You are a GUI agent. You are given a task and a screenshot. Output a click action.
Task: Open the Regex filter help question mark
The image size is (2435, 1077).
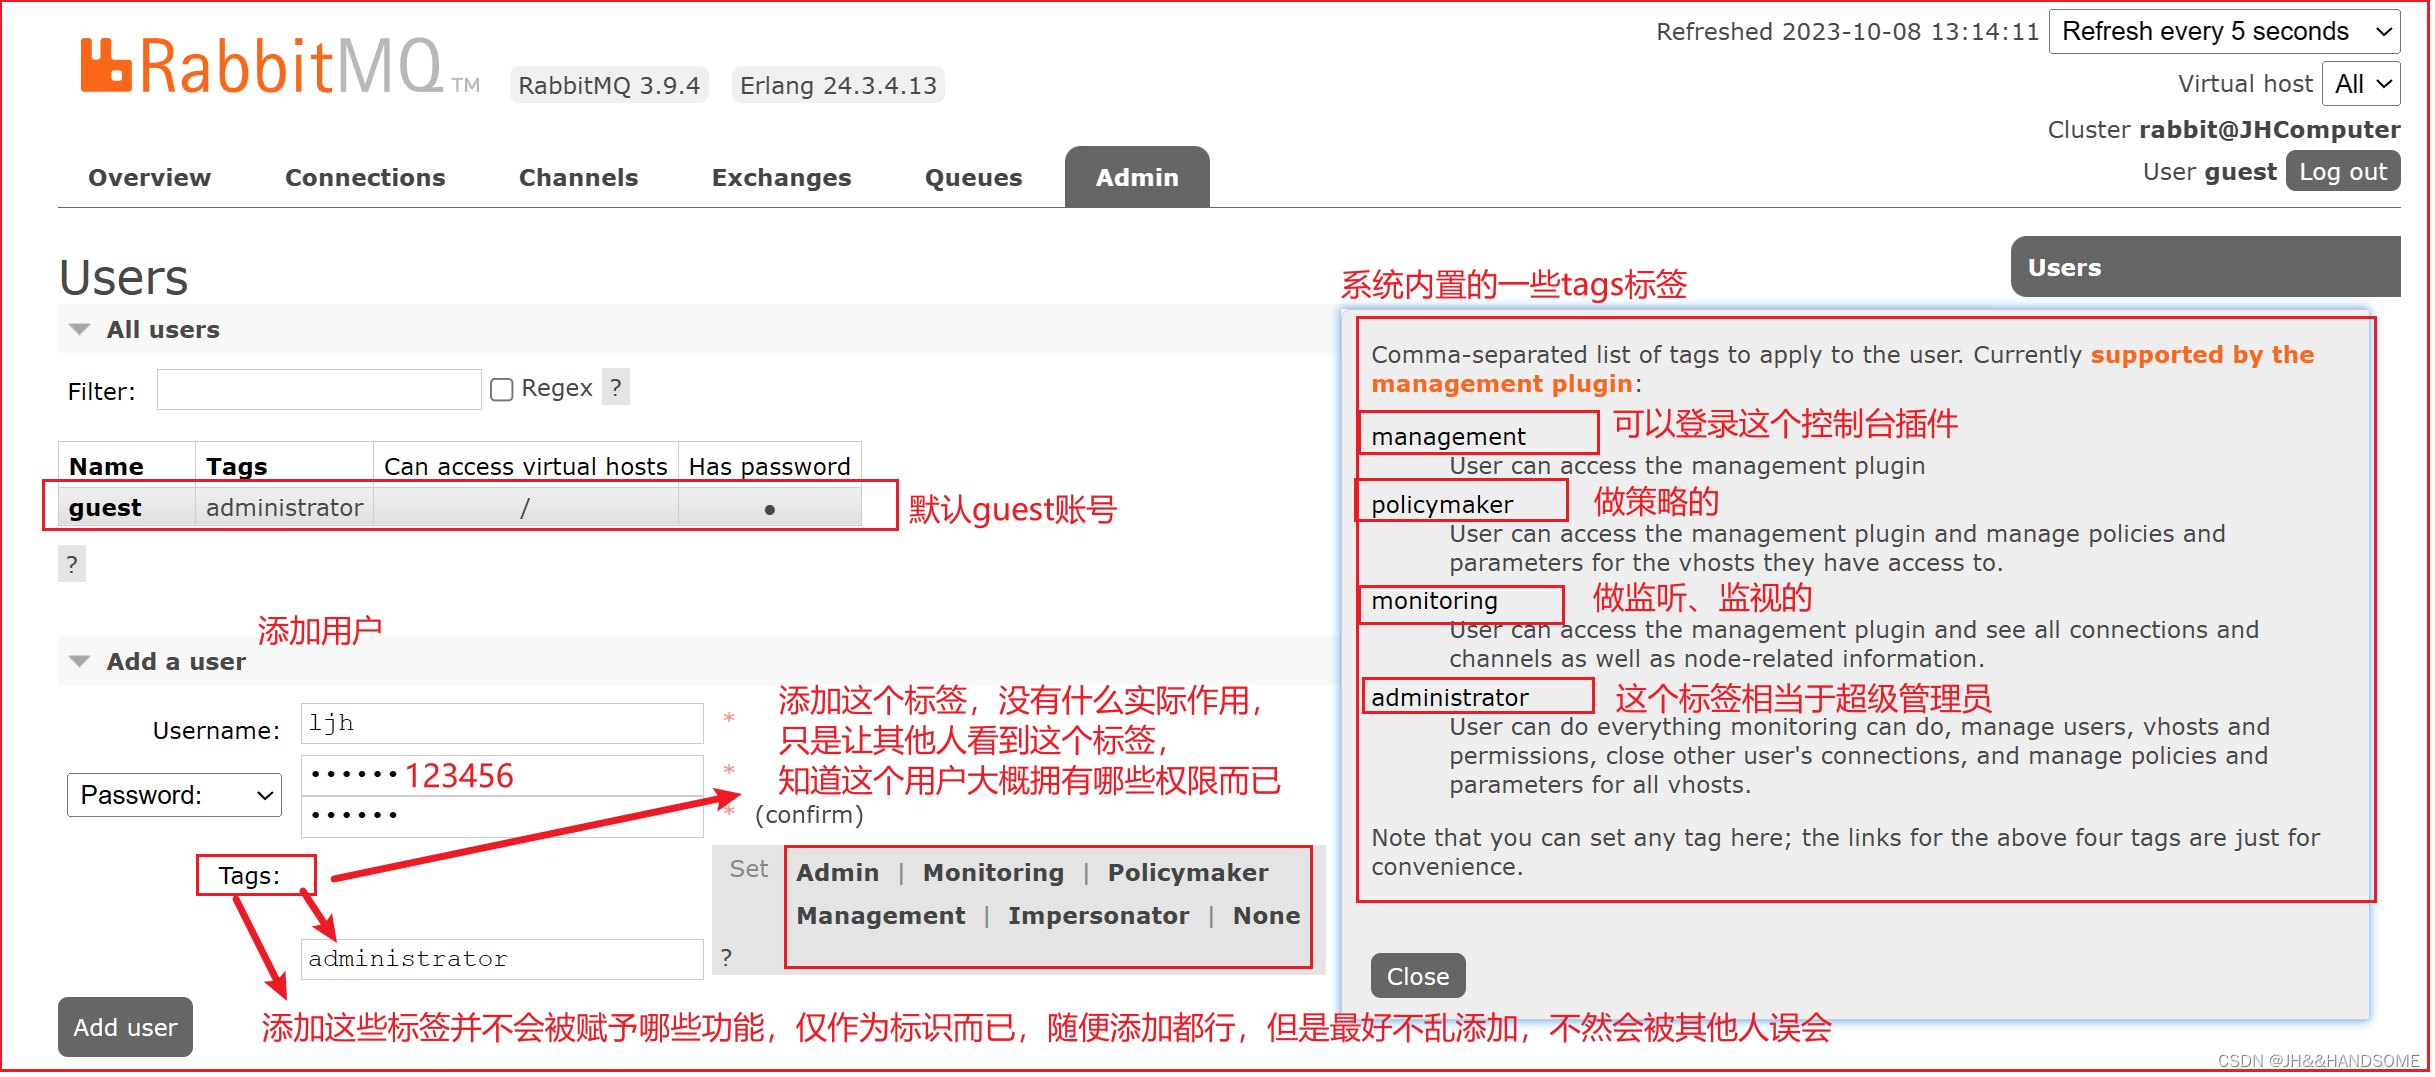point(616,388)
